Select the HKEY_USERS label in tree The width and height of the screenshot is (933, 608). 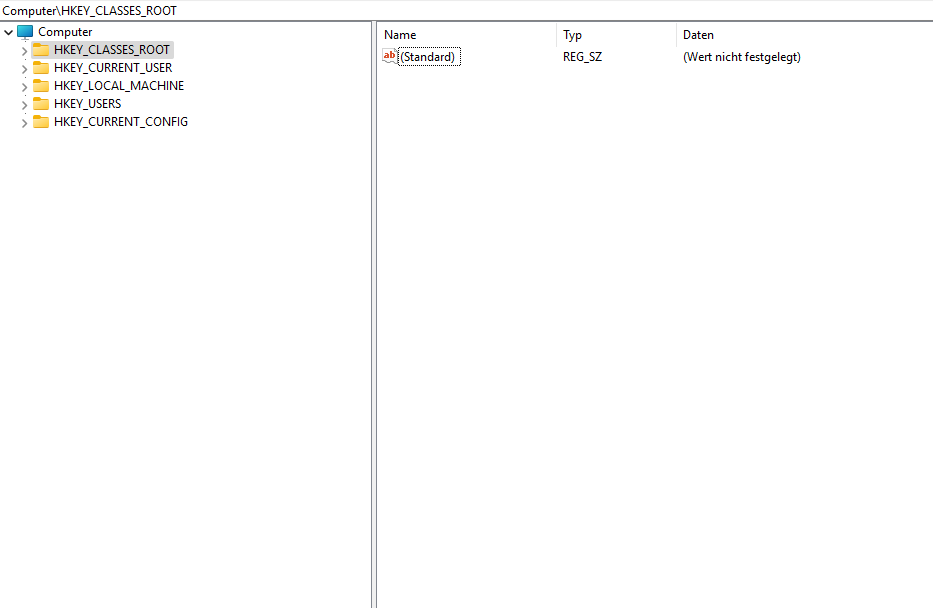(x=88, y=104)
